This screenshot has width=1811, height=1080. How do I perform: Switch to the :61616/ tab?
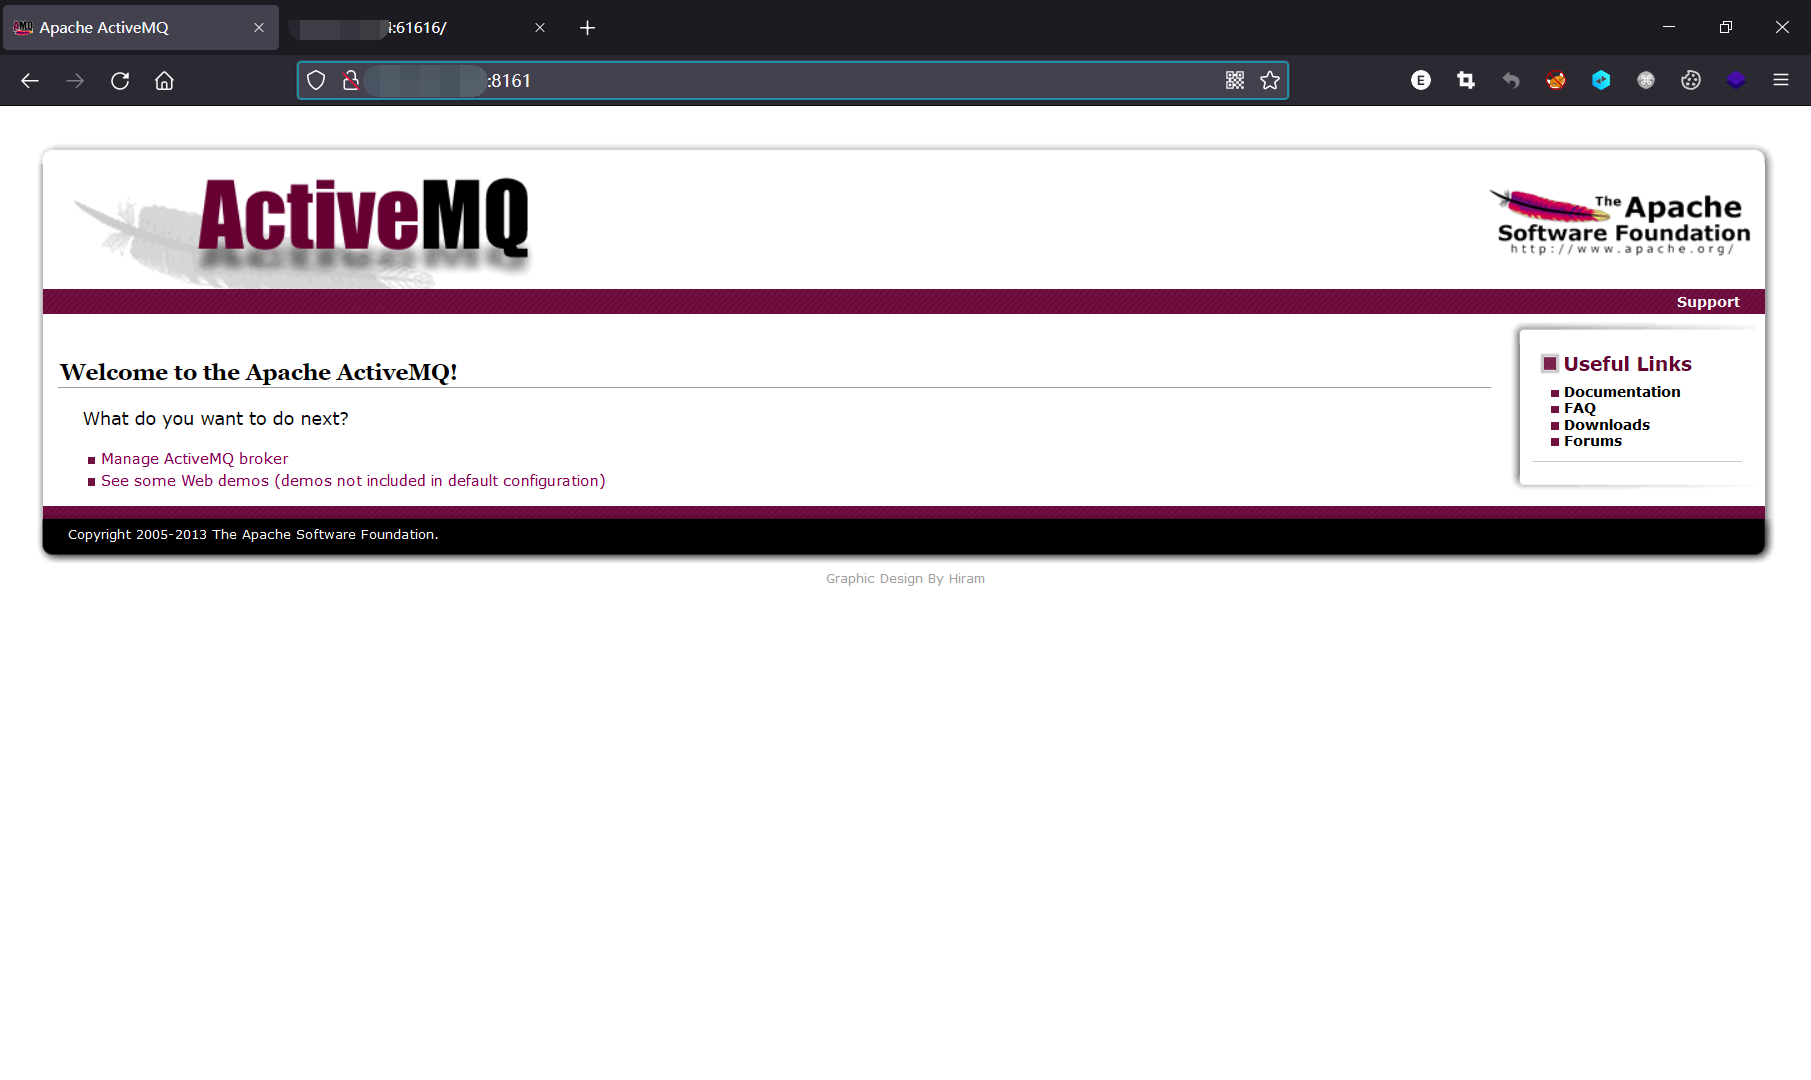pyautogui.click(x=420, y=28)
